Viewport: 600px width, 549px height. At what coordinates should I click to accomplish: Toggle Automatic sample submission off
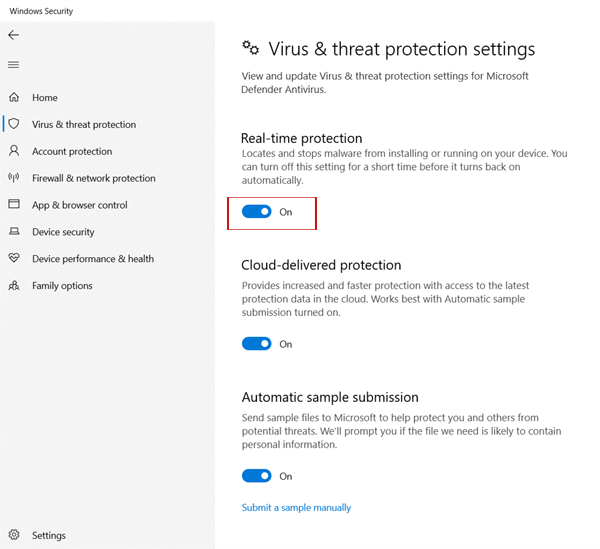coord(257,476)
